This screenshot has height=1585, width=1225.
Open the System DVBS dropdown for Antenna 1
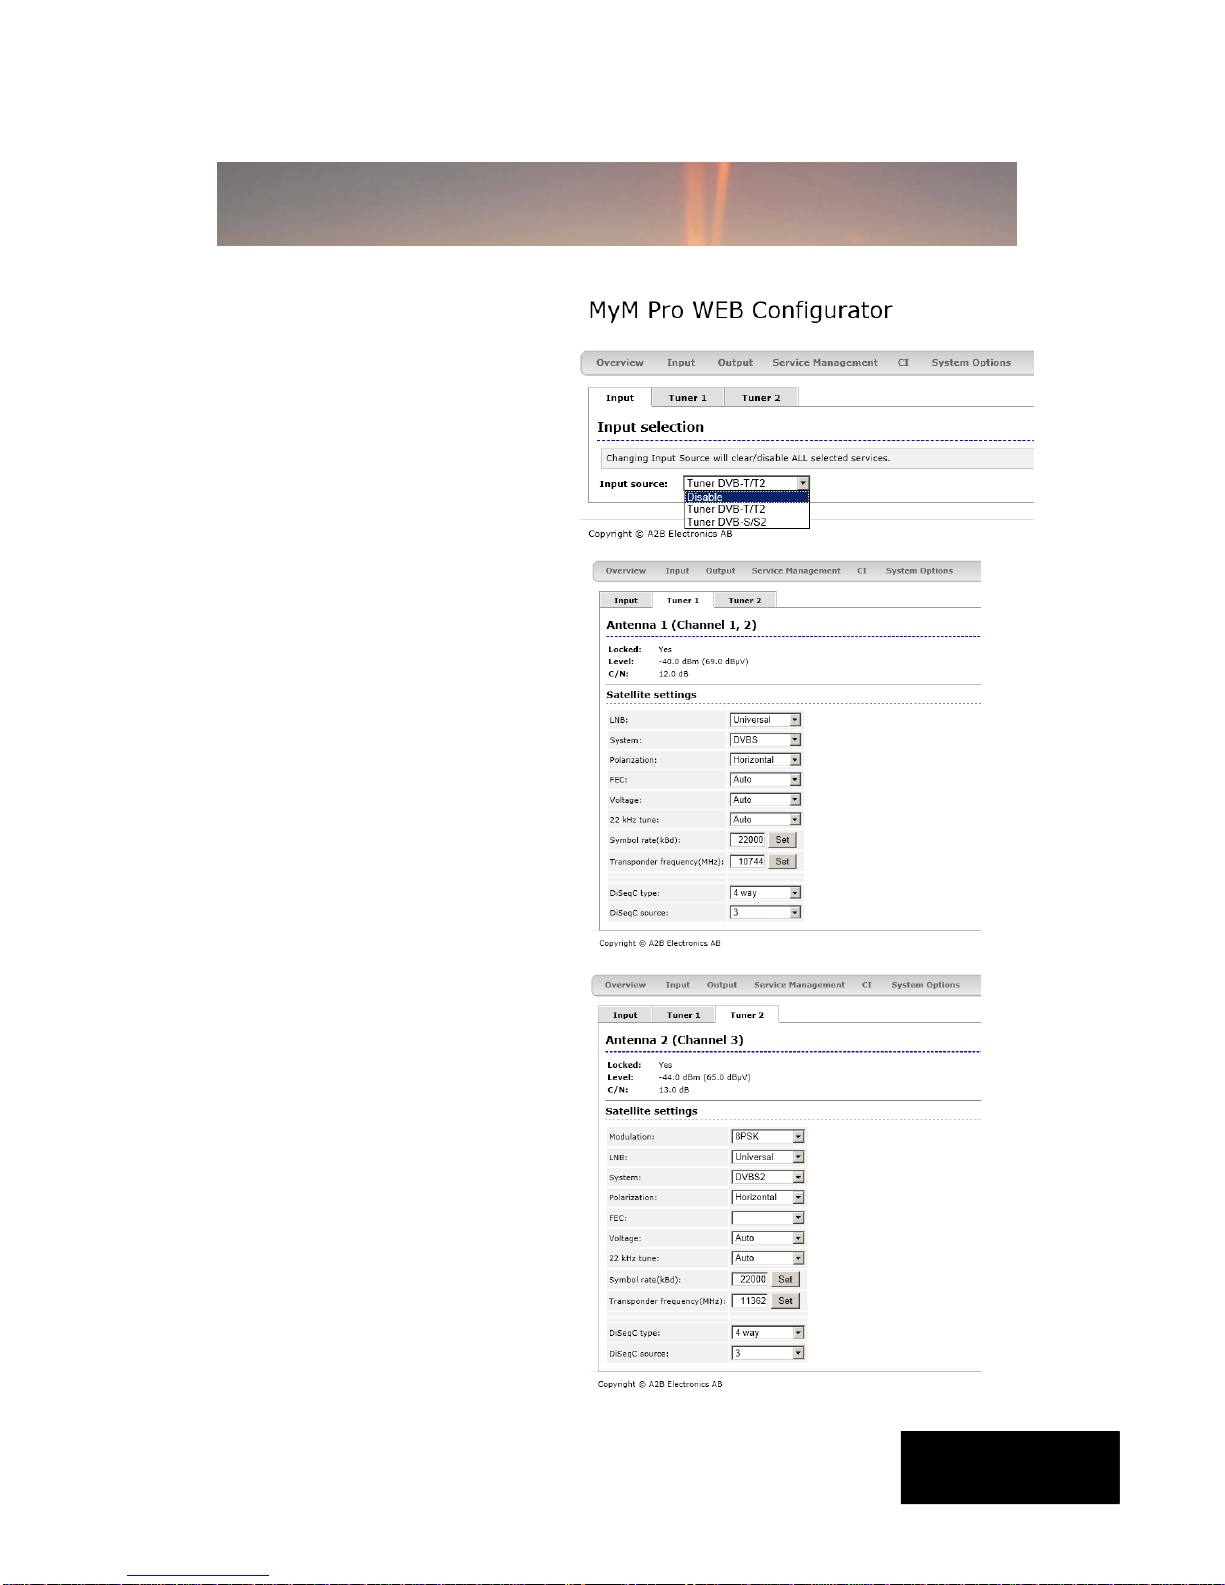coord(765,740)
